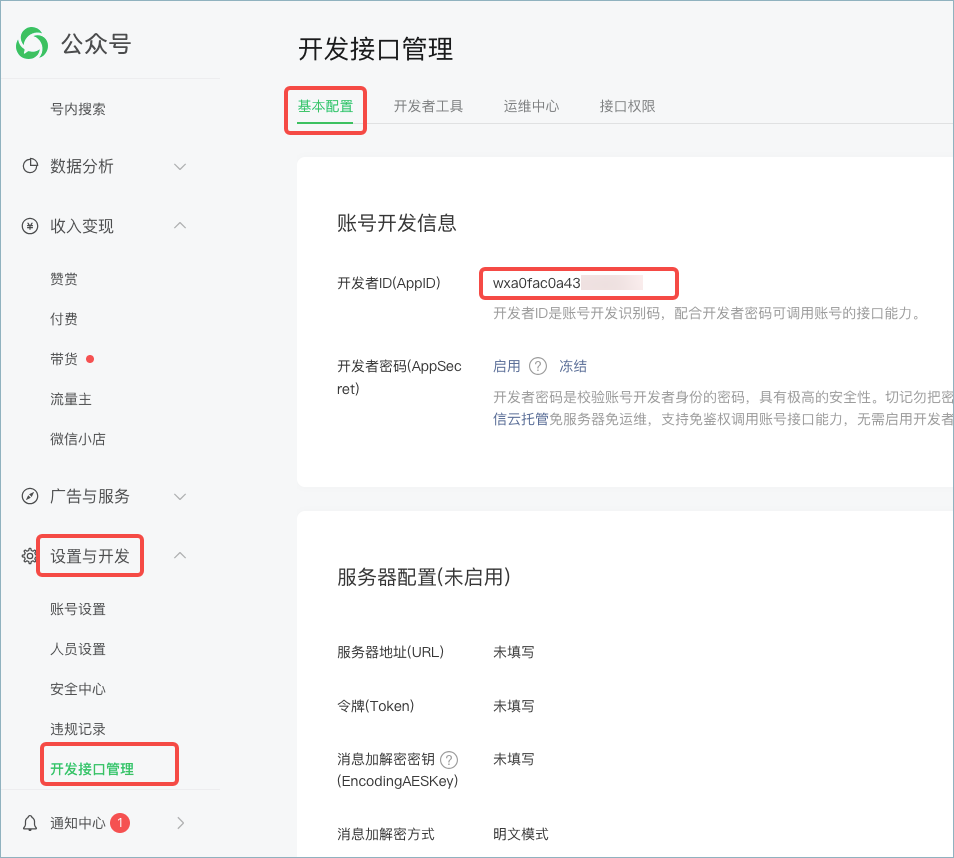
Task: Click the 收入变现 yen coin icon
Action: pos(30,226)
